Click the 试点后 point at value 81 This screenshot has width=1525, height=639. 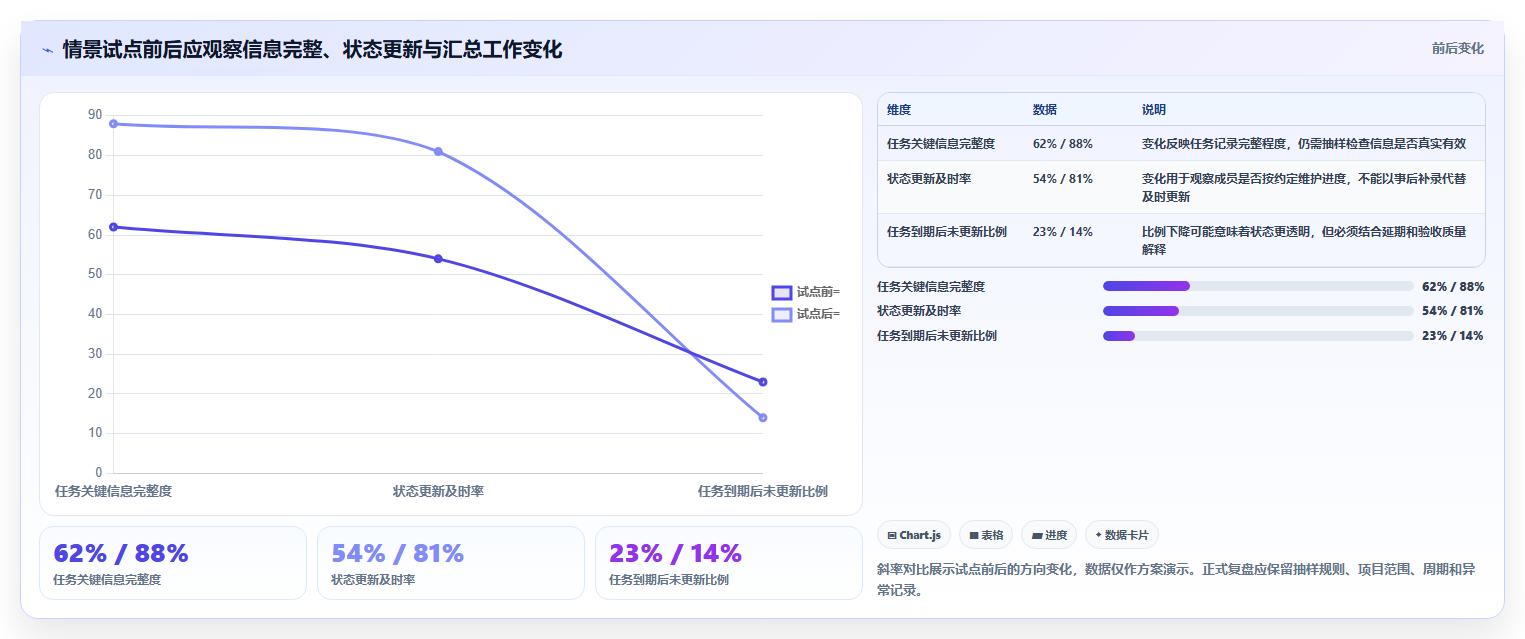coord(438,151)
